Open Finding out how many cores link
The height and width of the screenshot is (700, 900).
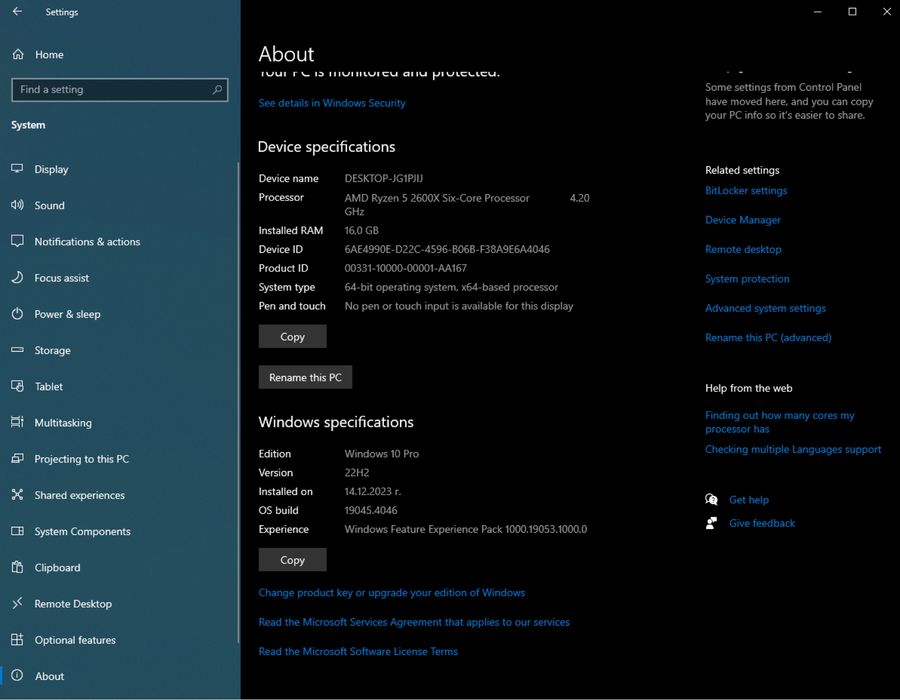(779, 422)
